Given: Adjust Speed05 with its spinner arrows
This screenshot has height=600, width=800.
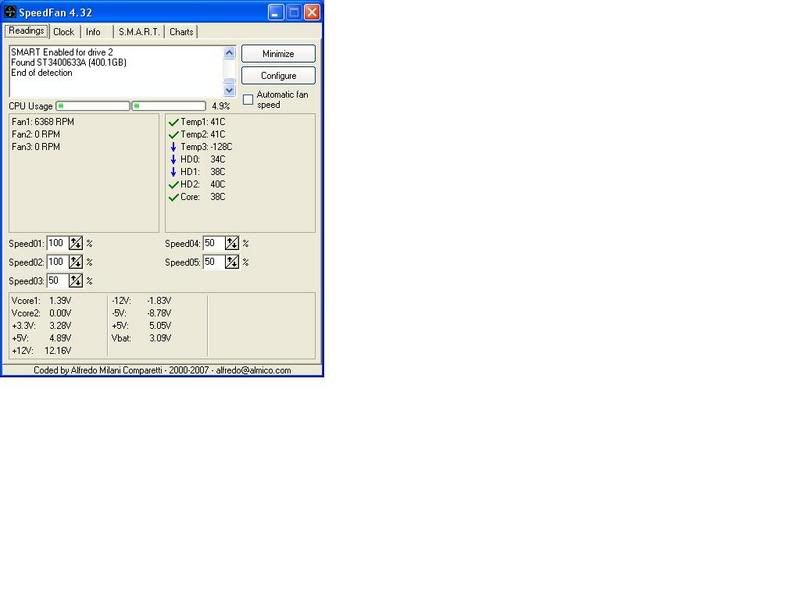Looking at the screenshot, I should tap(232, 262).
